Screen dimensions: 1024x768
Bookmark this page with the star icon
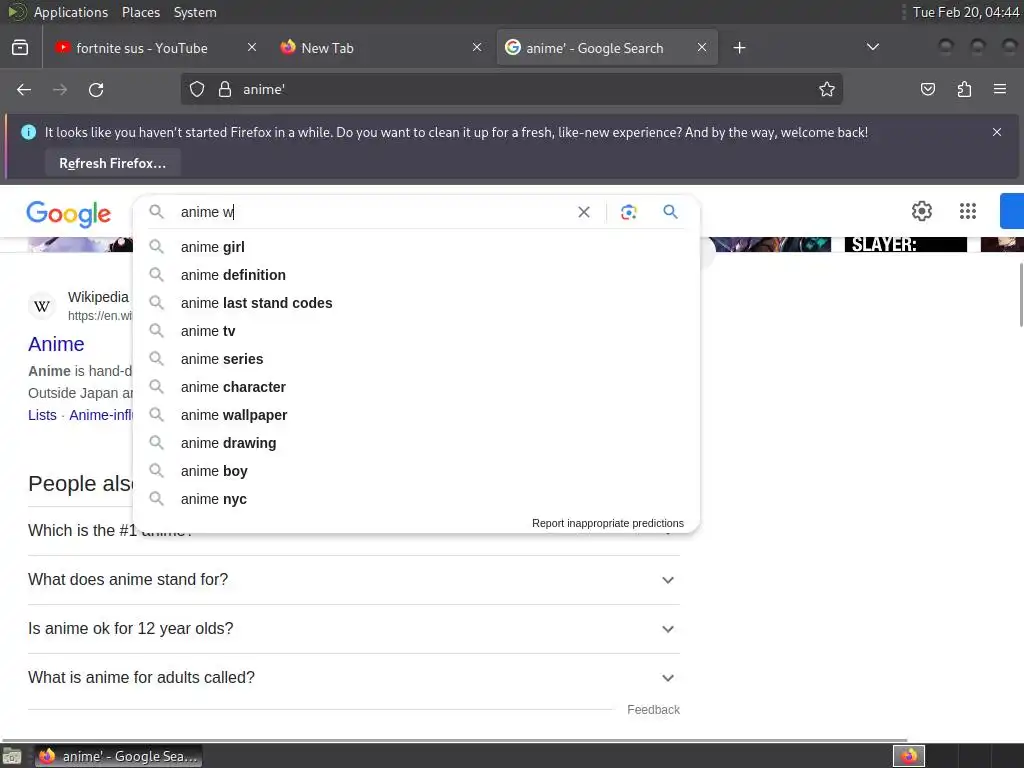[827, 89]
